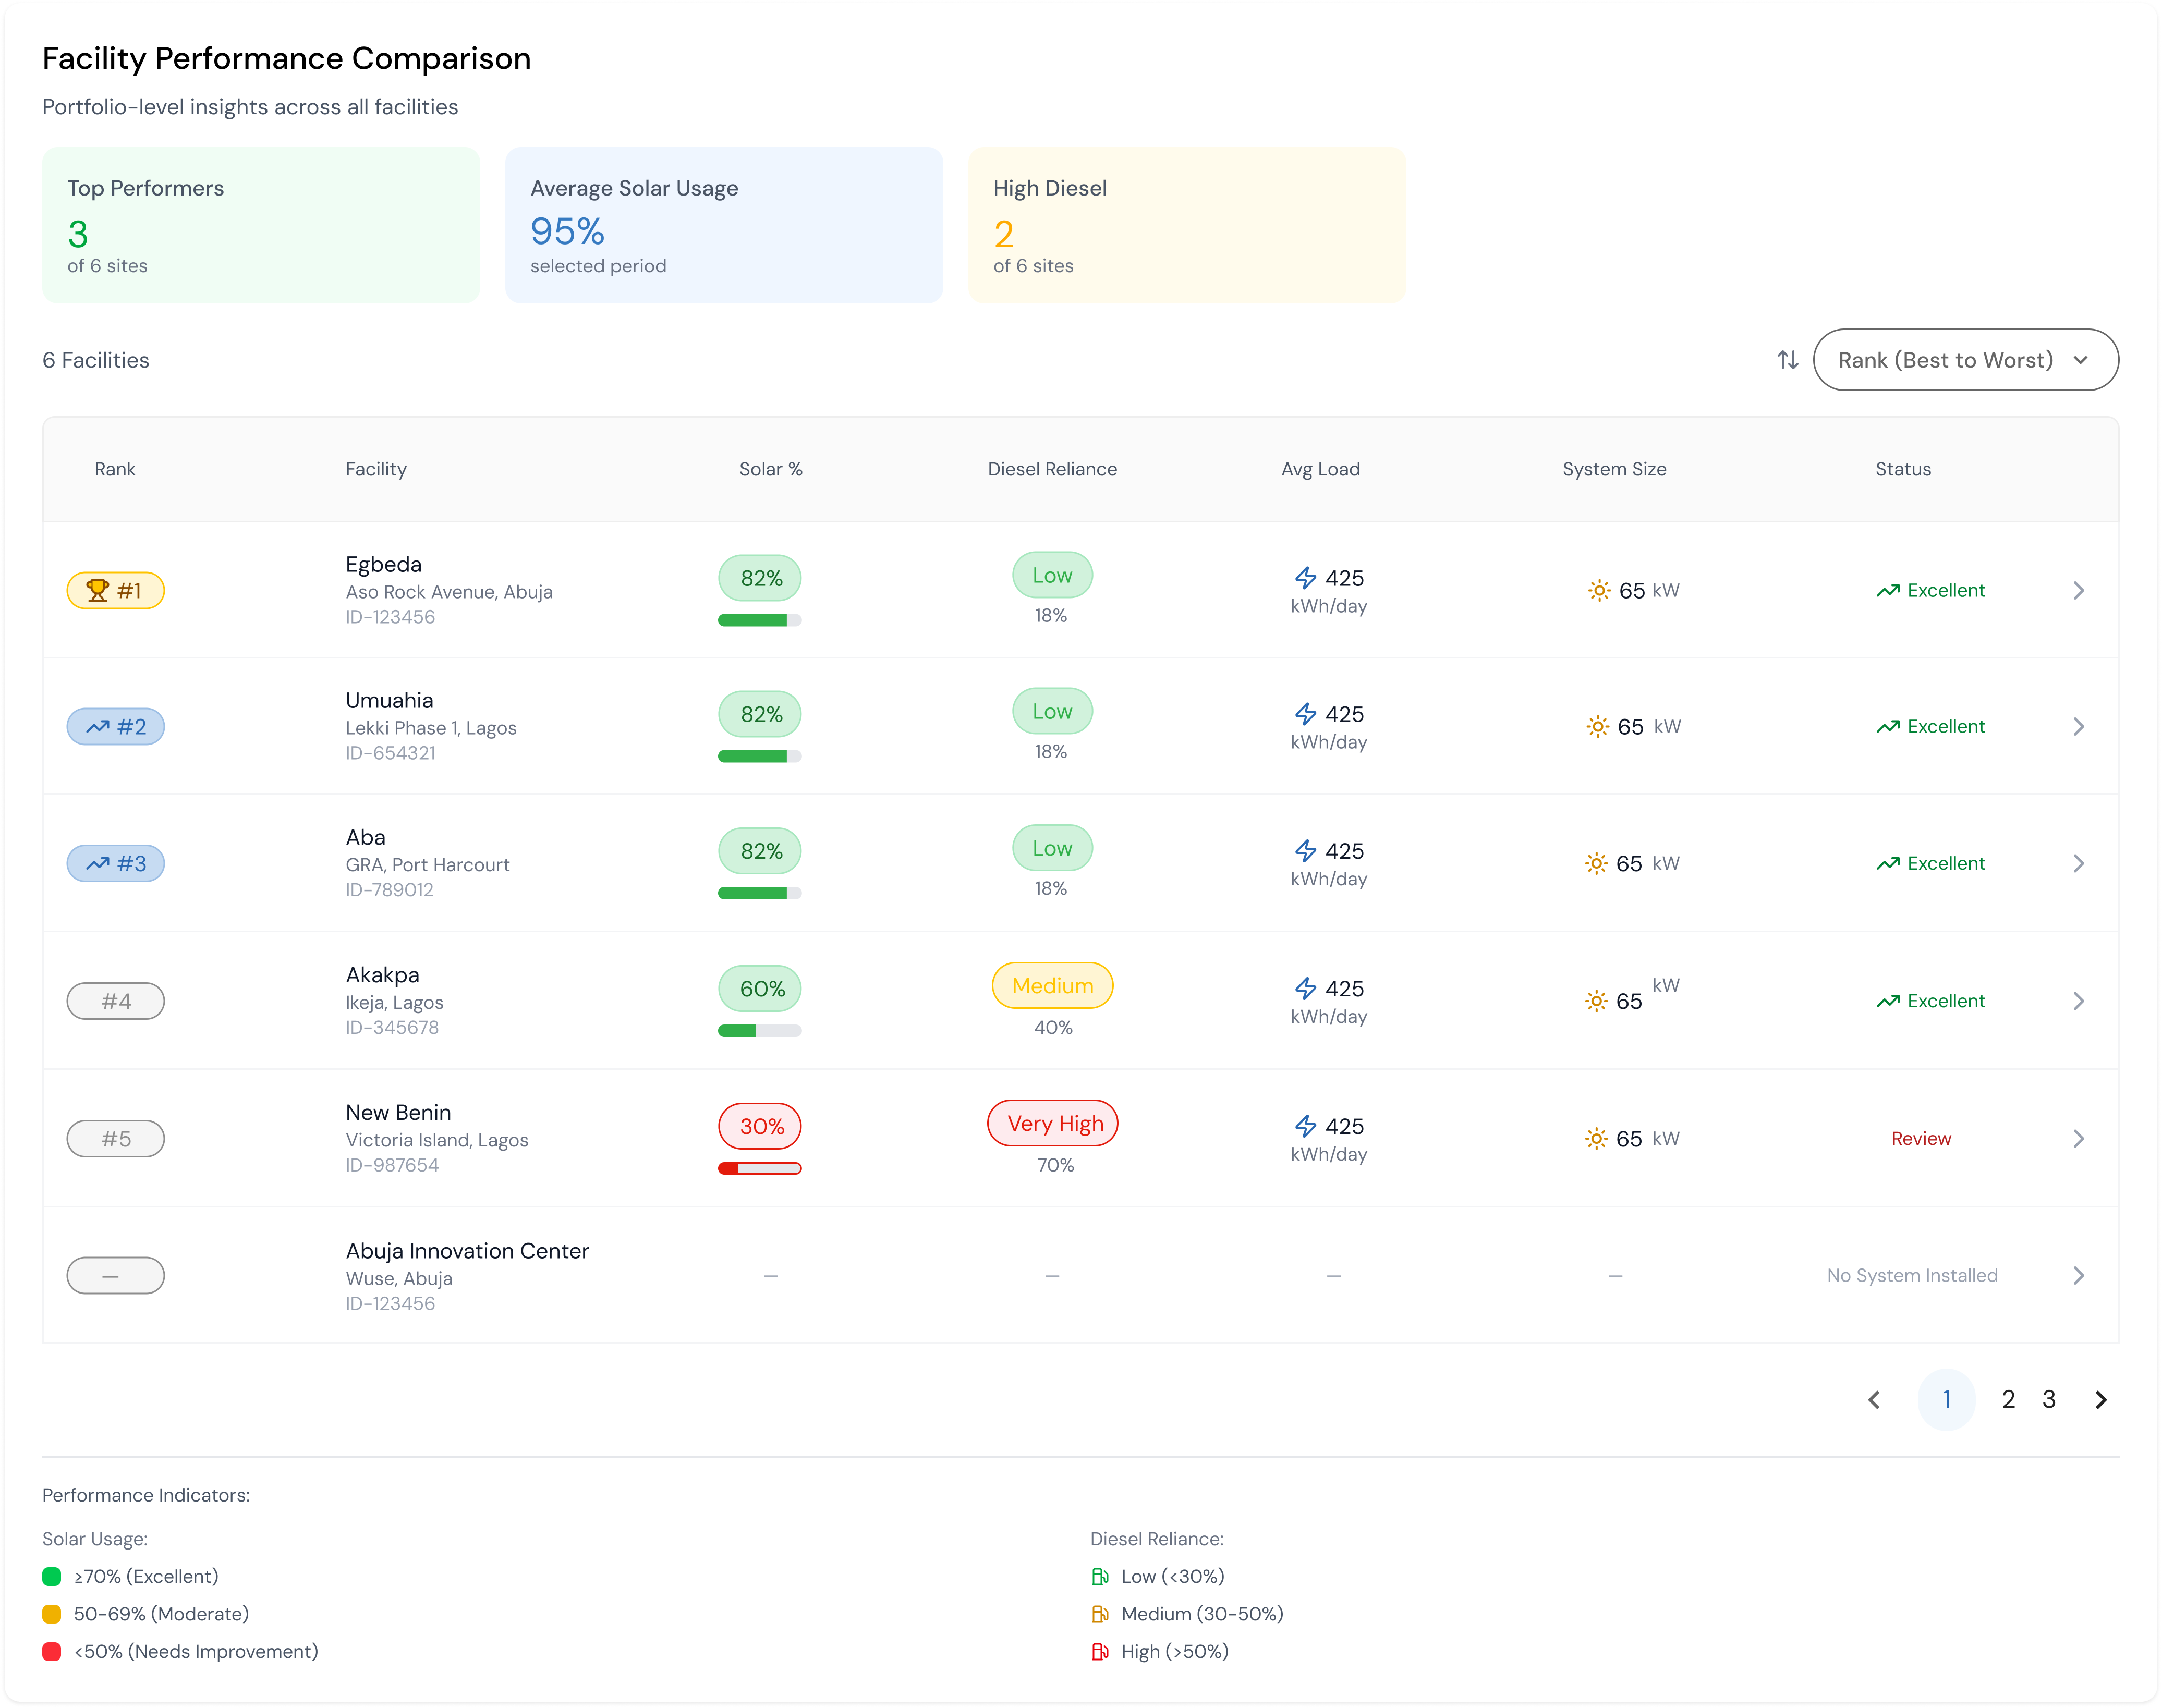The image size is (2162, 1708).
Task: Click the #4 rank badge
Action: tap(116, 1001)
